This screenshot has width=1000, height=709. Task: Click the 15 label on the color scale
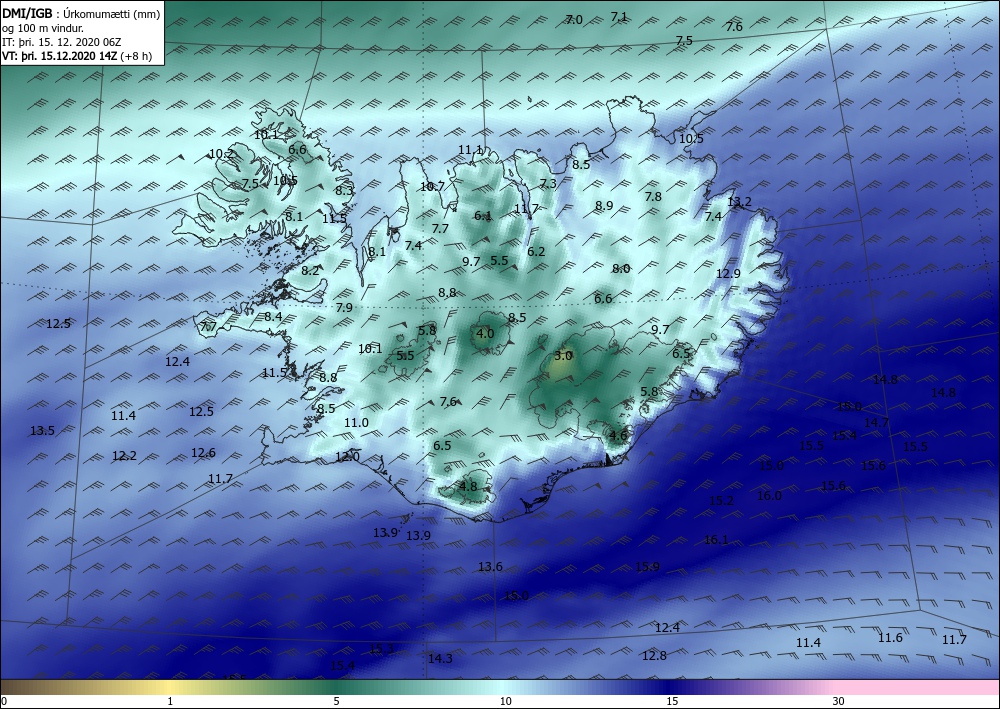672,702
